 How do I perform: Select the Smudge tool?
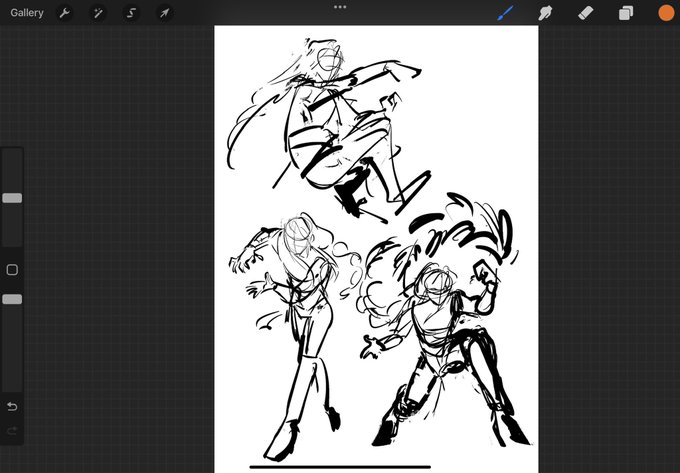[x=545, y=13]
